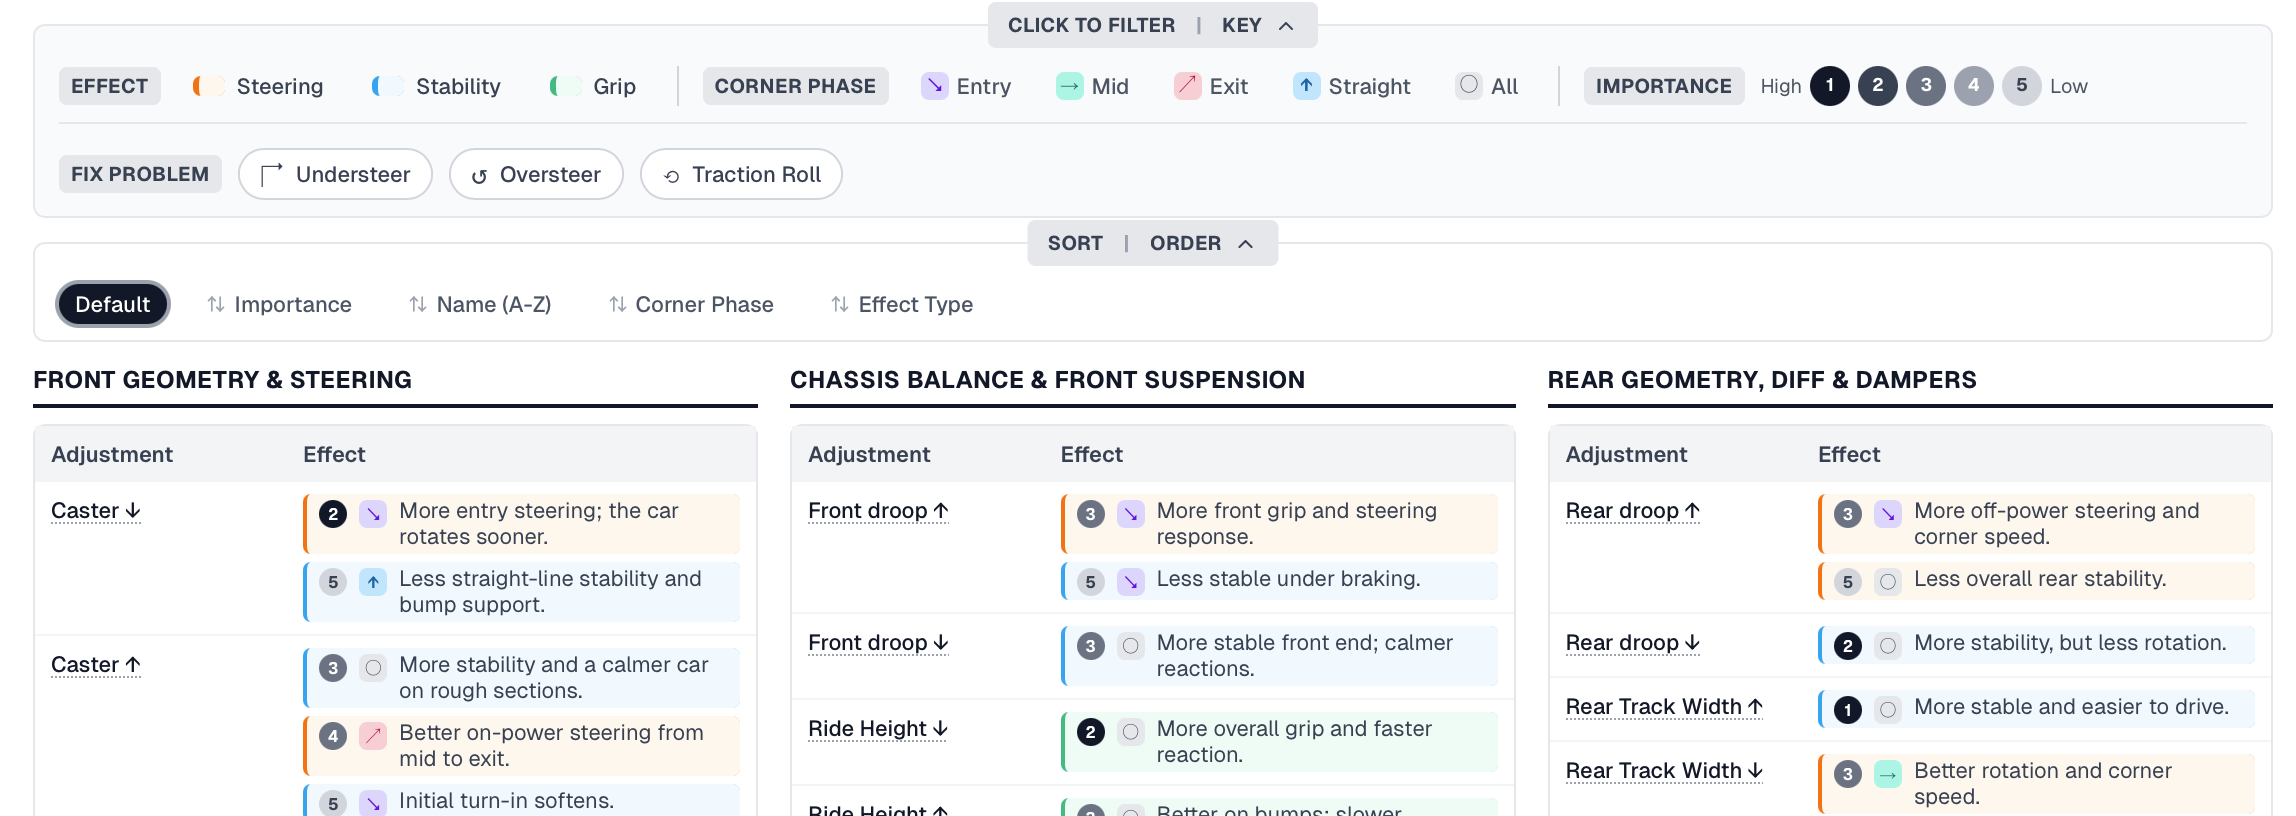Select the Default sort option
2296x816 pixels.
[113, 304]
